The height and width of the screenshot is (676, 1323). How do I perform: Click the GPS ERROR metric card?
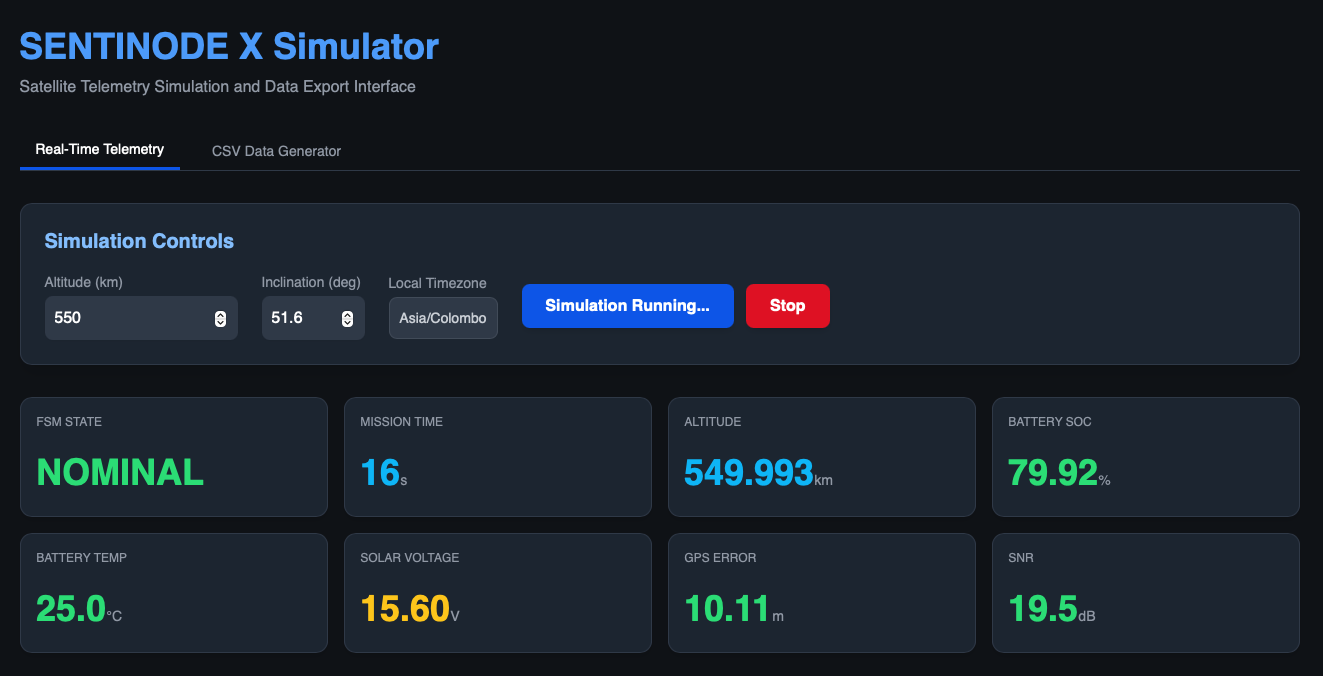click(x=821, y=592)
